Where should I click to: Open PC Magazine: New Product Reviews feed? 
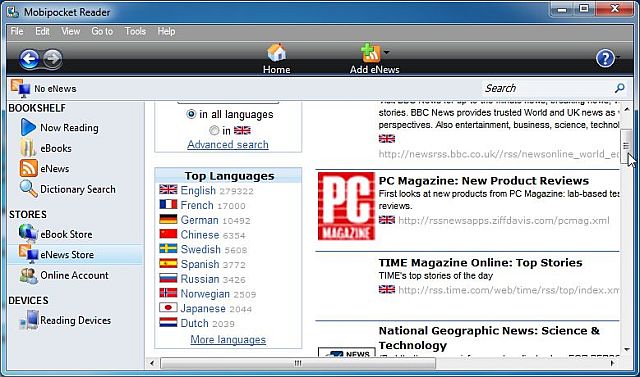[x=484, y=180]
